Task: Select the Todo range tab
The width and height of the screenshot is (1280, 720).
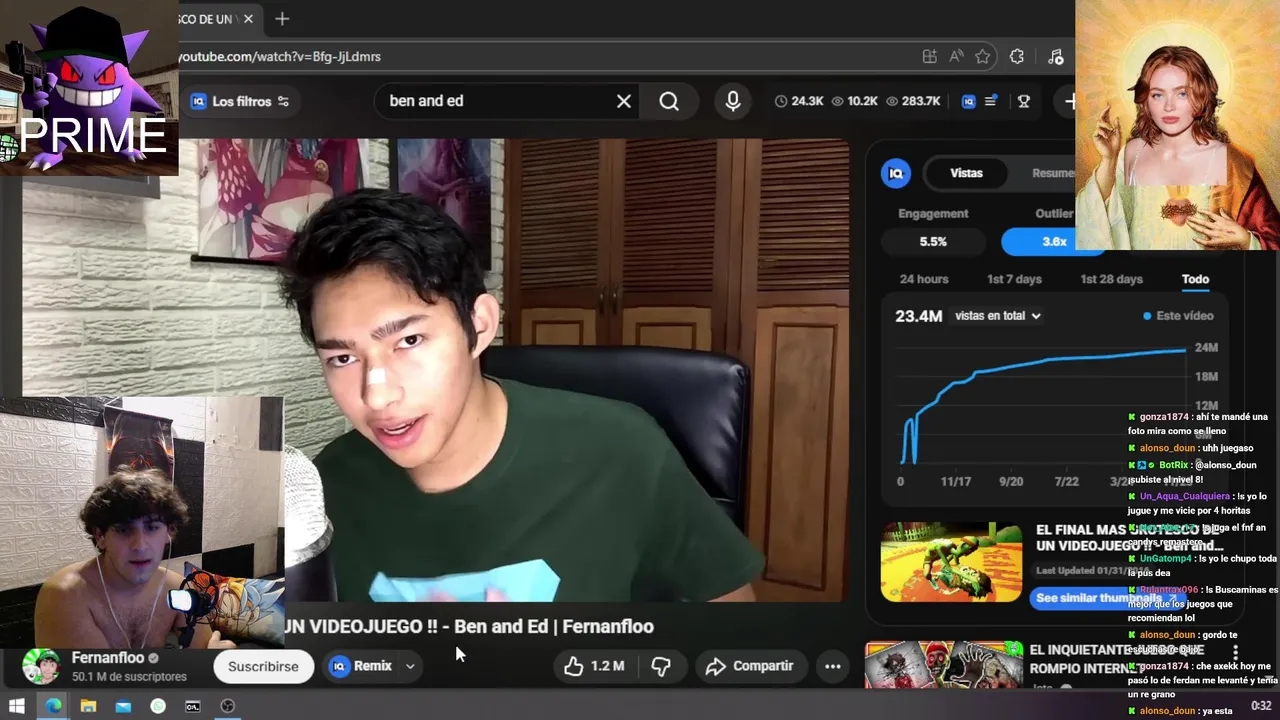Action: tap(1195, 279)
